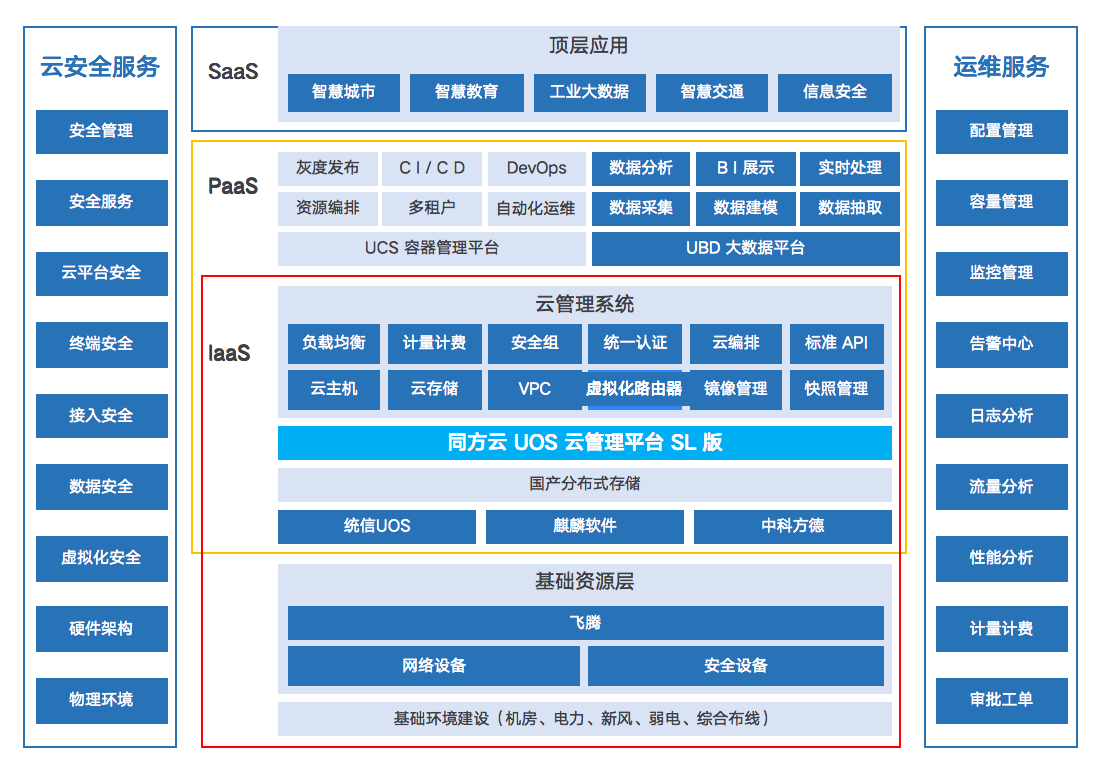
Task: Select the 安全组 block
Action: (535, 343)
